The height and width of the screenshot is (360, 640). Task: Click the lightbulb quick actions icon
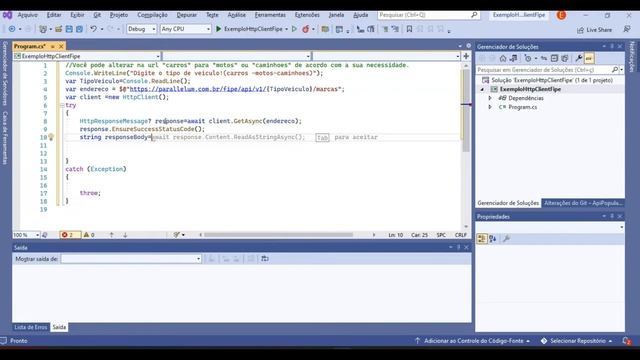[x=51, y=137]
